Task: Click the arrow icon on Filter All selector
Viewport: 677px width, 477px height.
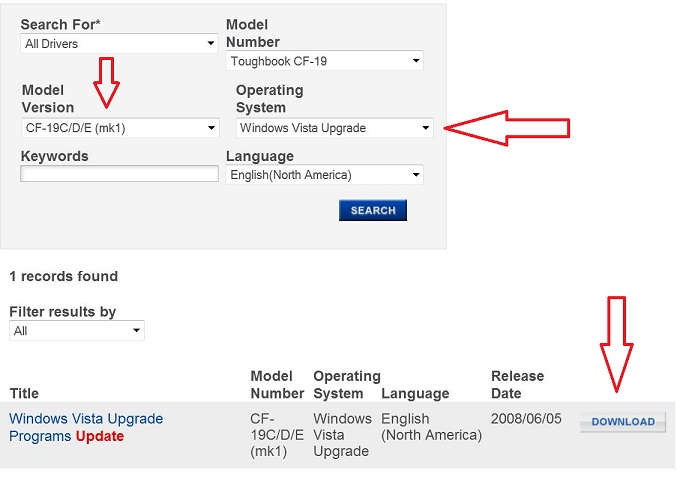Action: [x=136, y=331]
